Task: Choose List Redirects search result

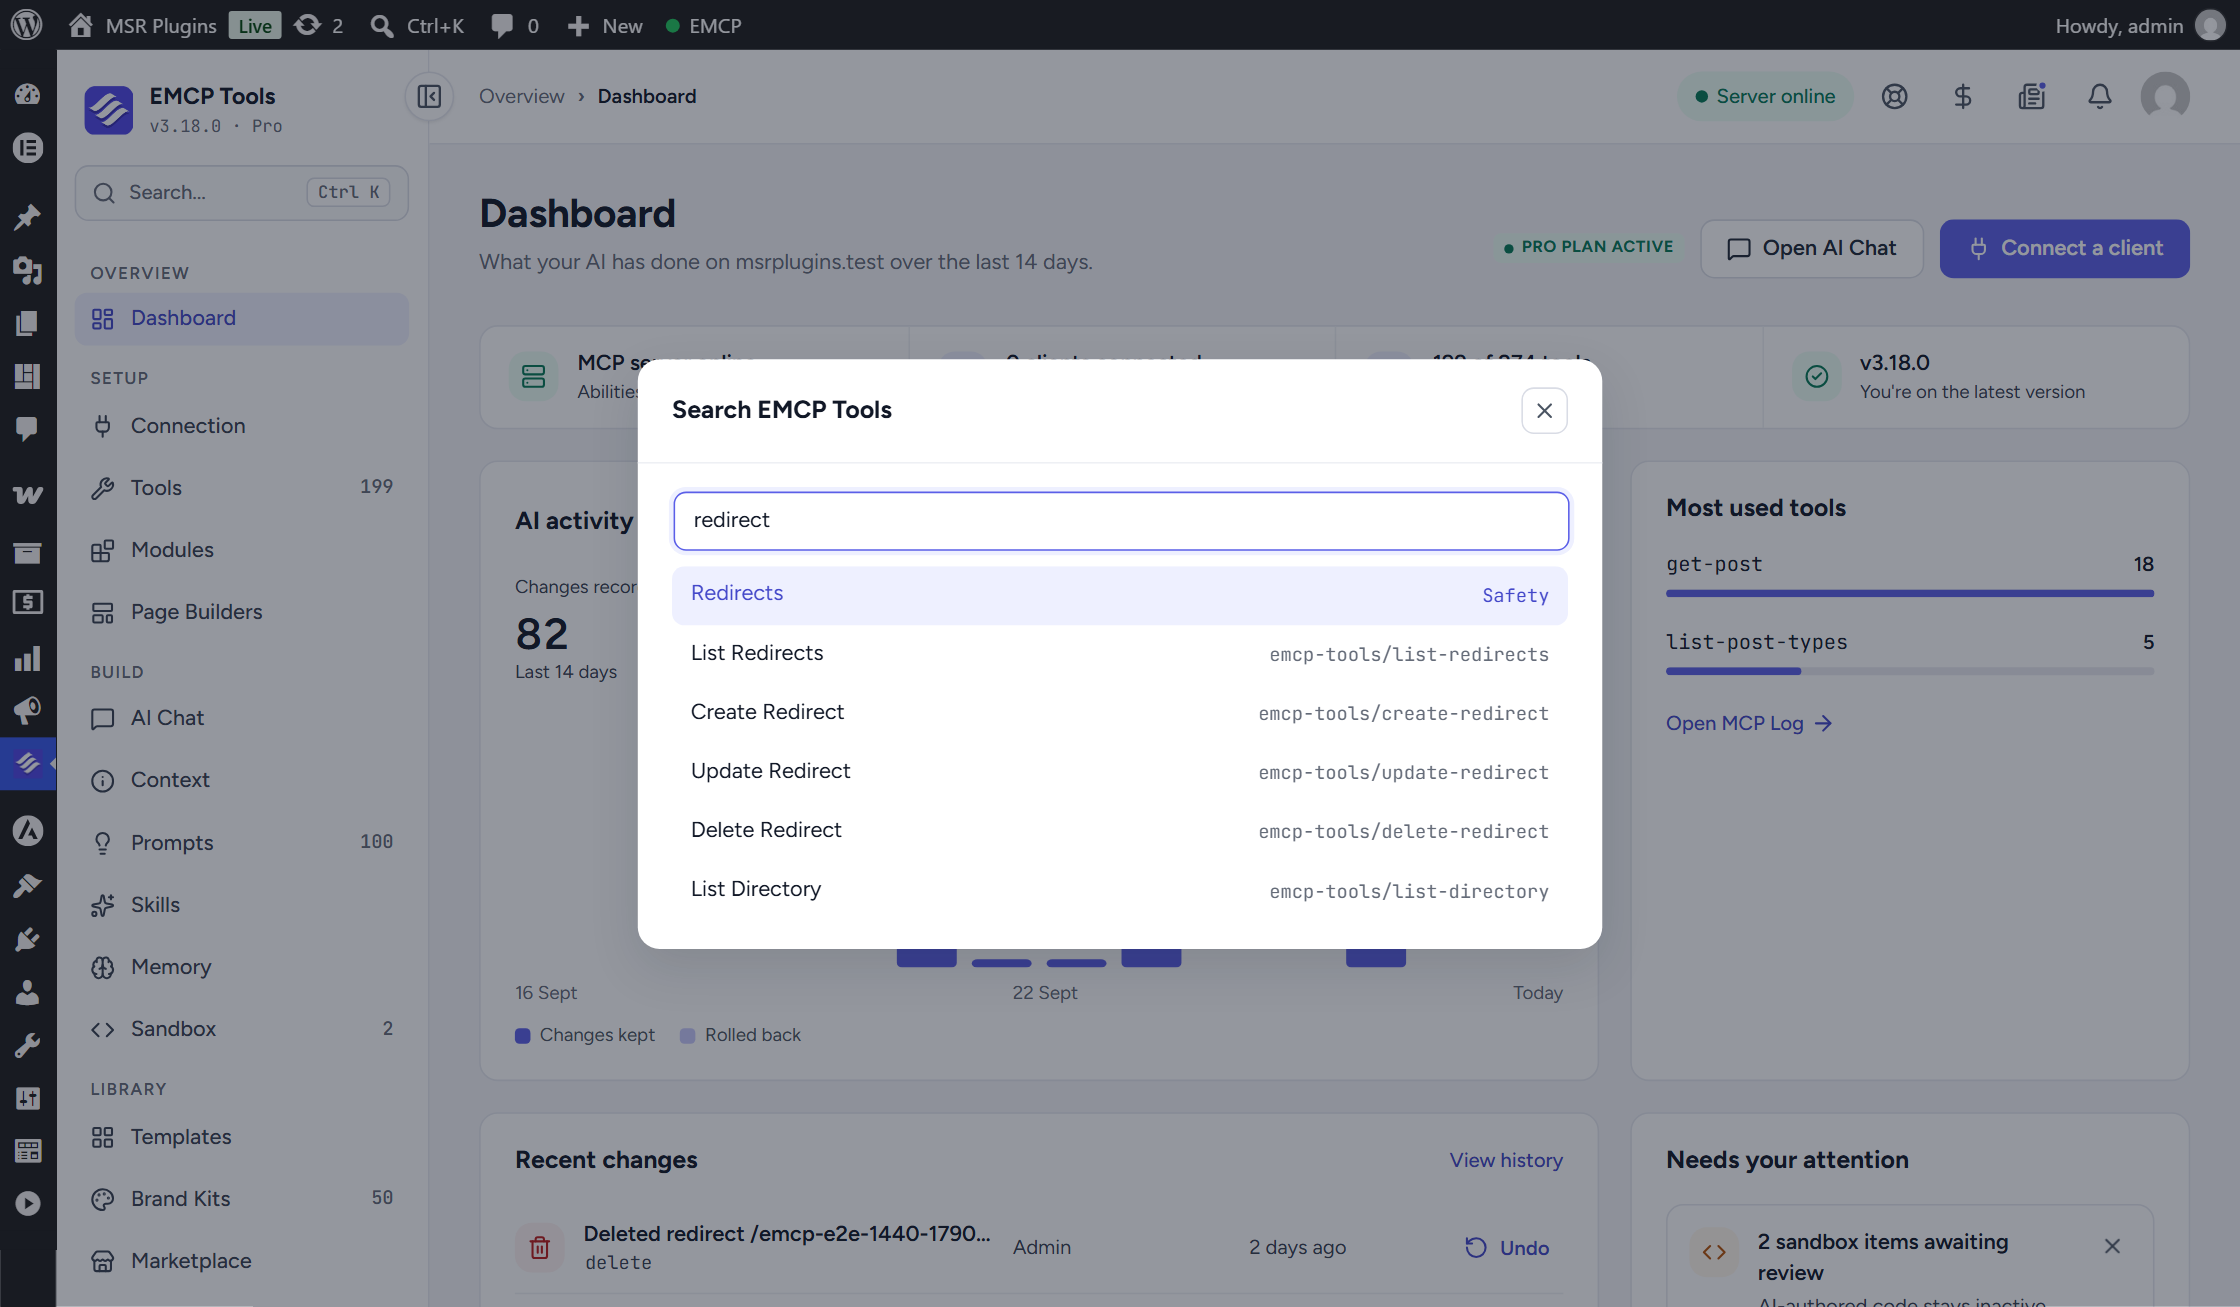Action: click(1119, 654)
